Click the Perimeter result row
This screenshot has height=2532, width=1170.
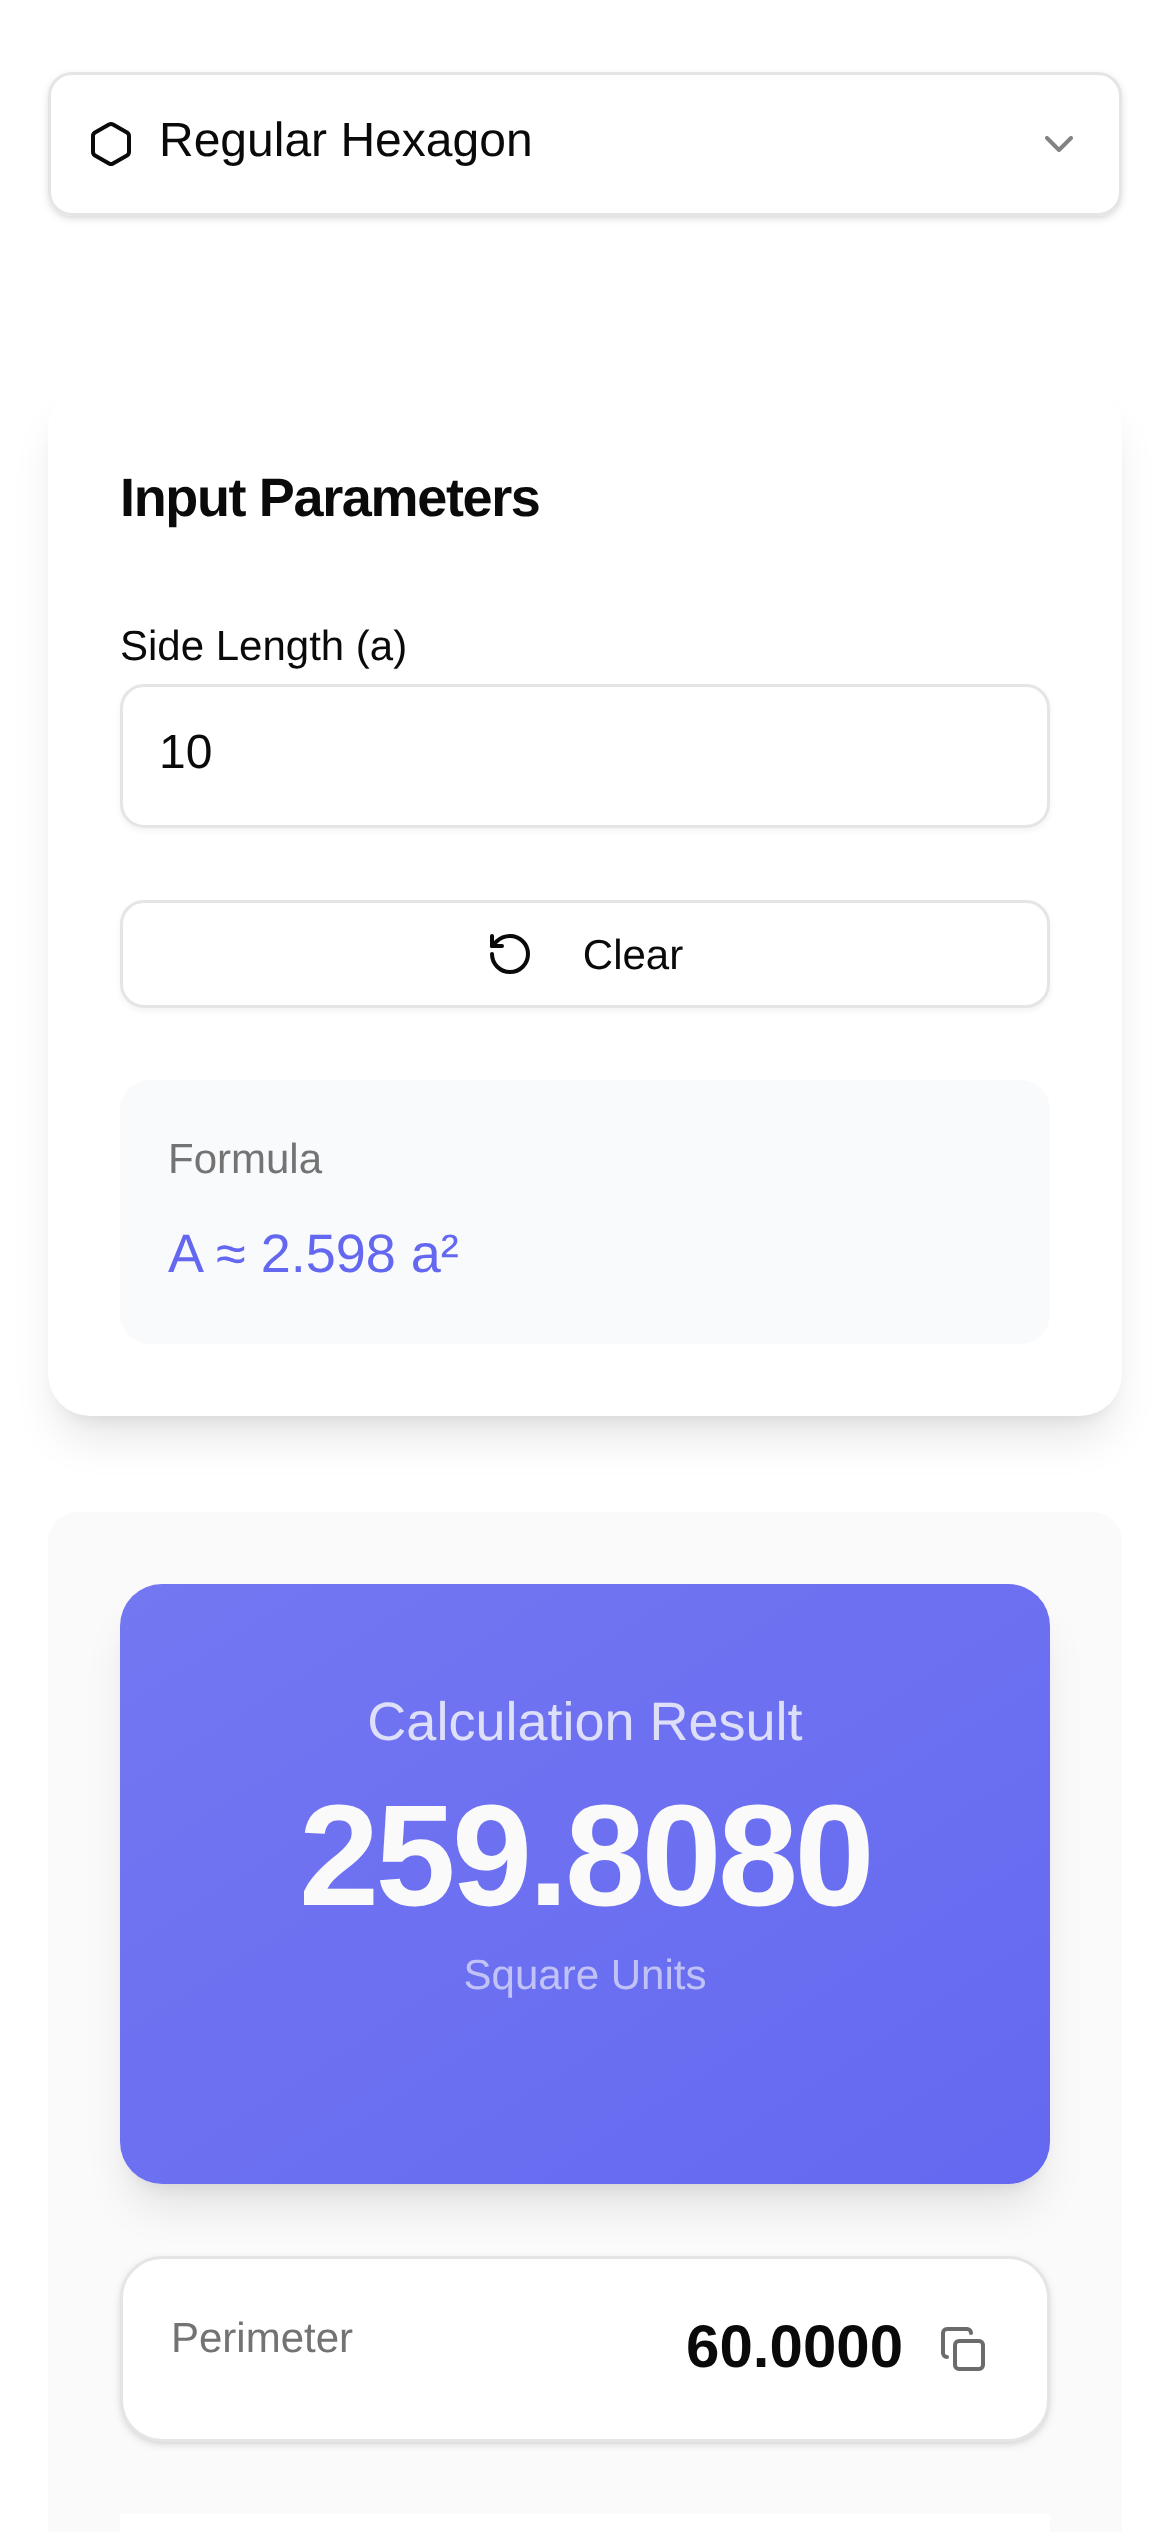(x=585, y=2345)
